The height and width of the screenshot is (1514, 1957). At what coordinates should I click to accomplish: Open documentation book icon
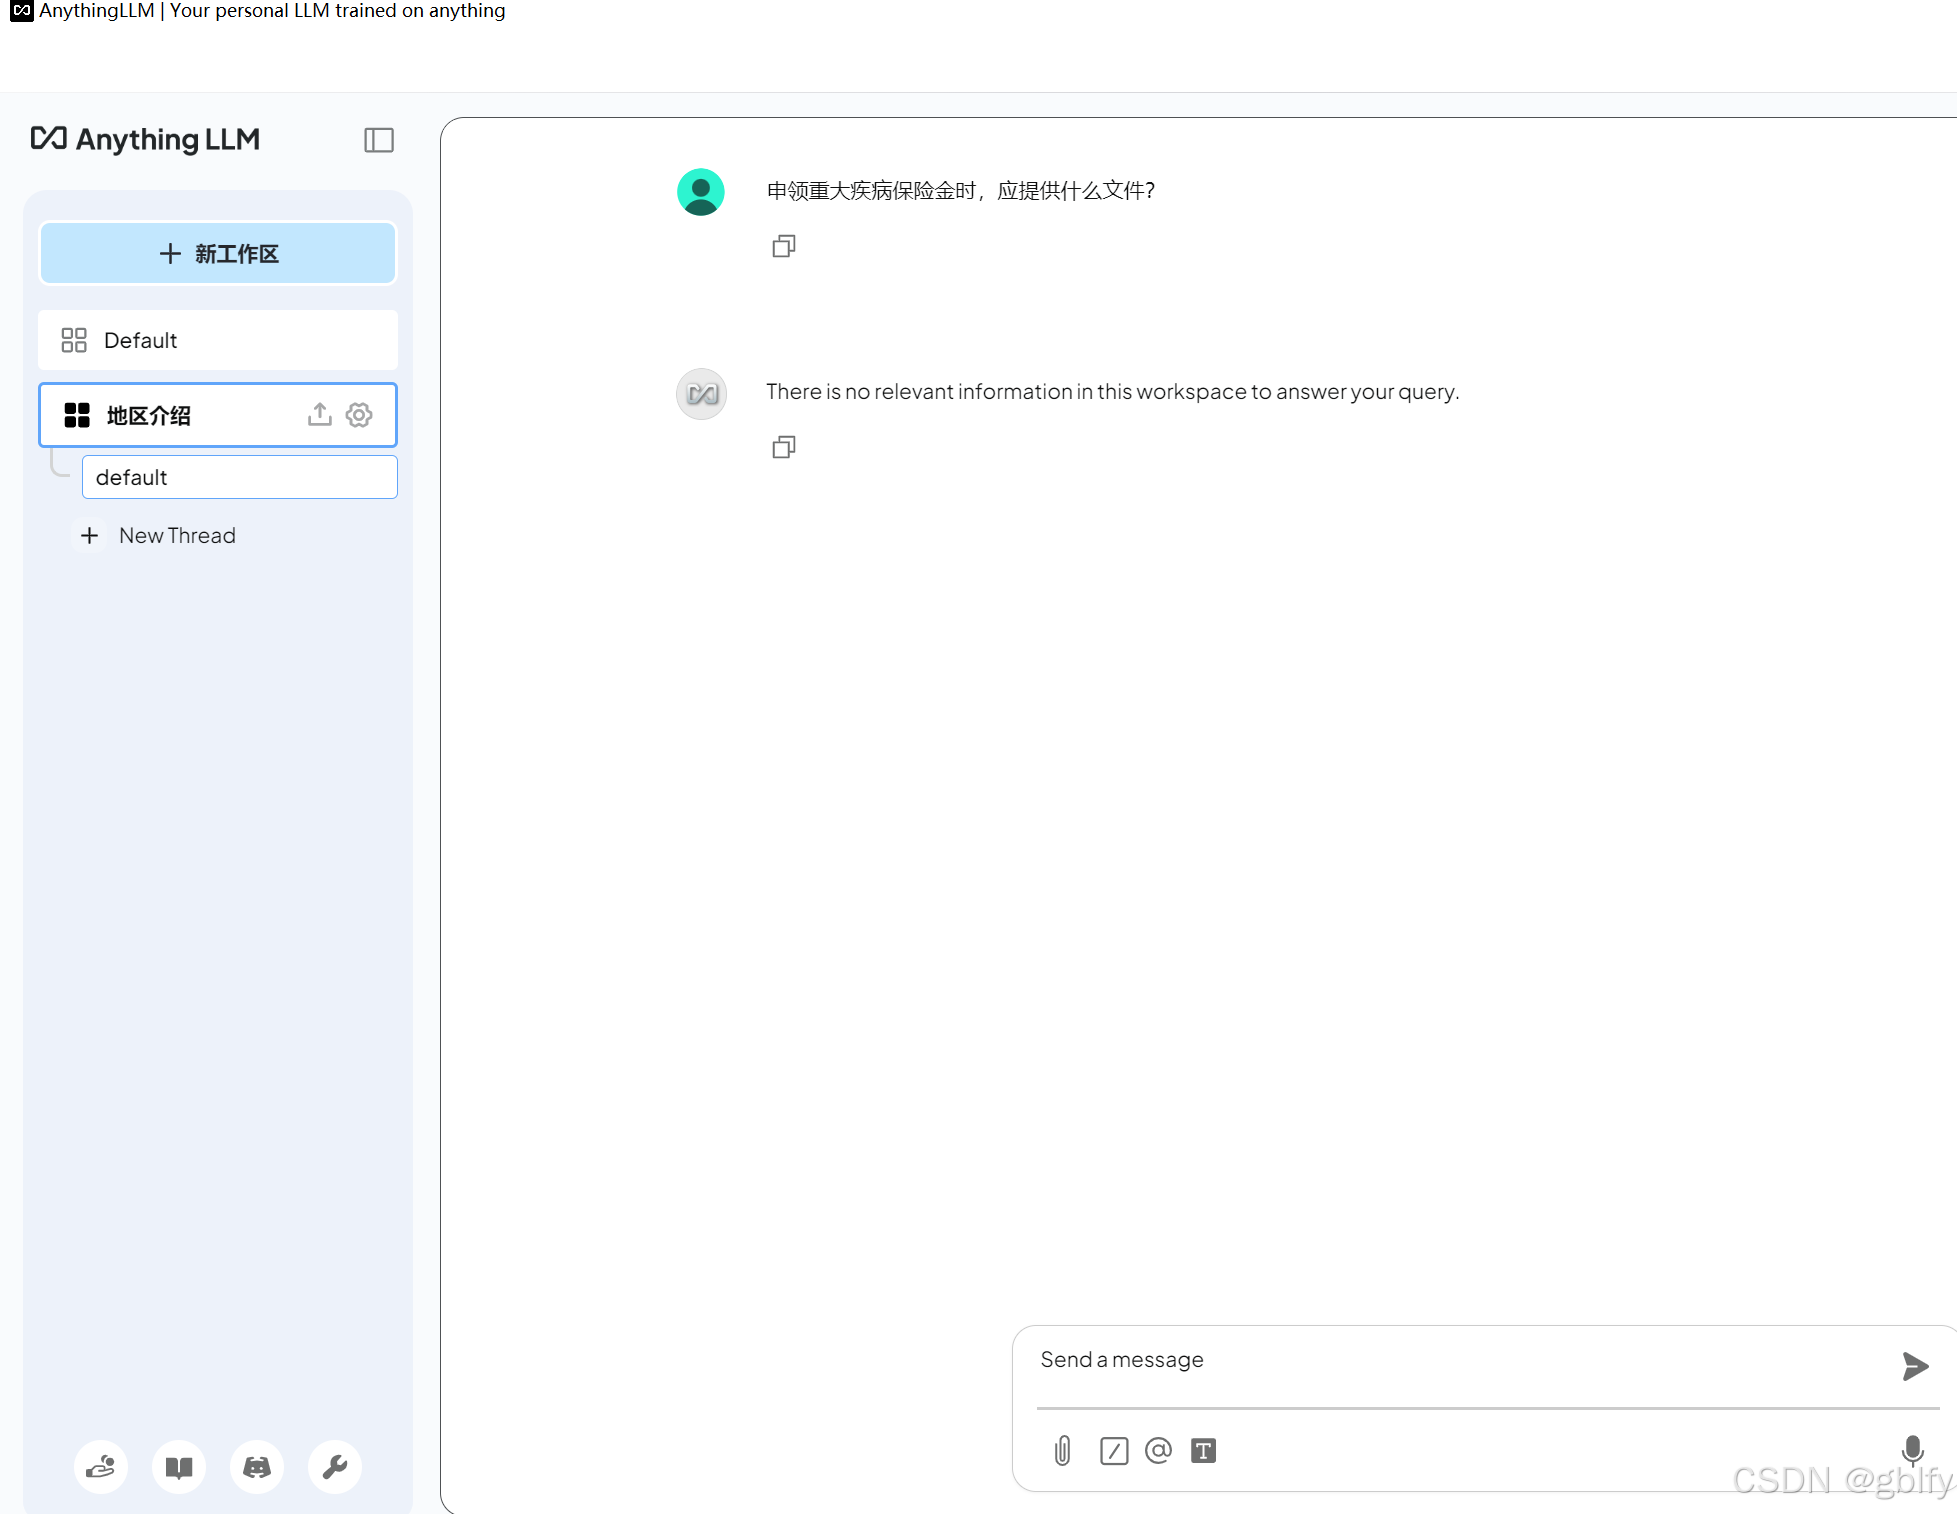coord(179,1467)
